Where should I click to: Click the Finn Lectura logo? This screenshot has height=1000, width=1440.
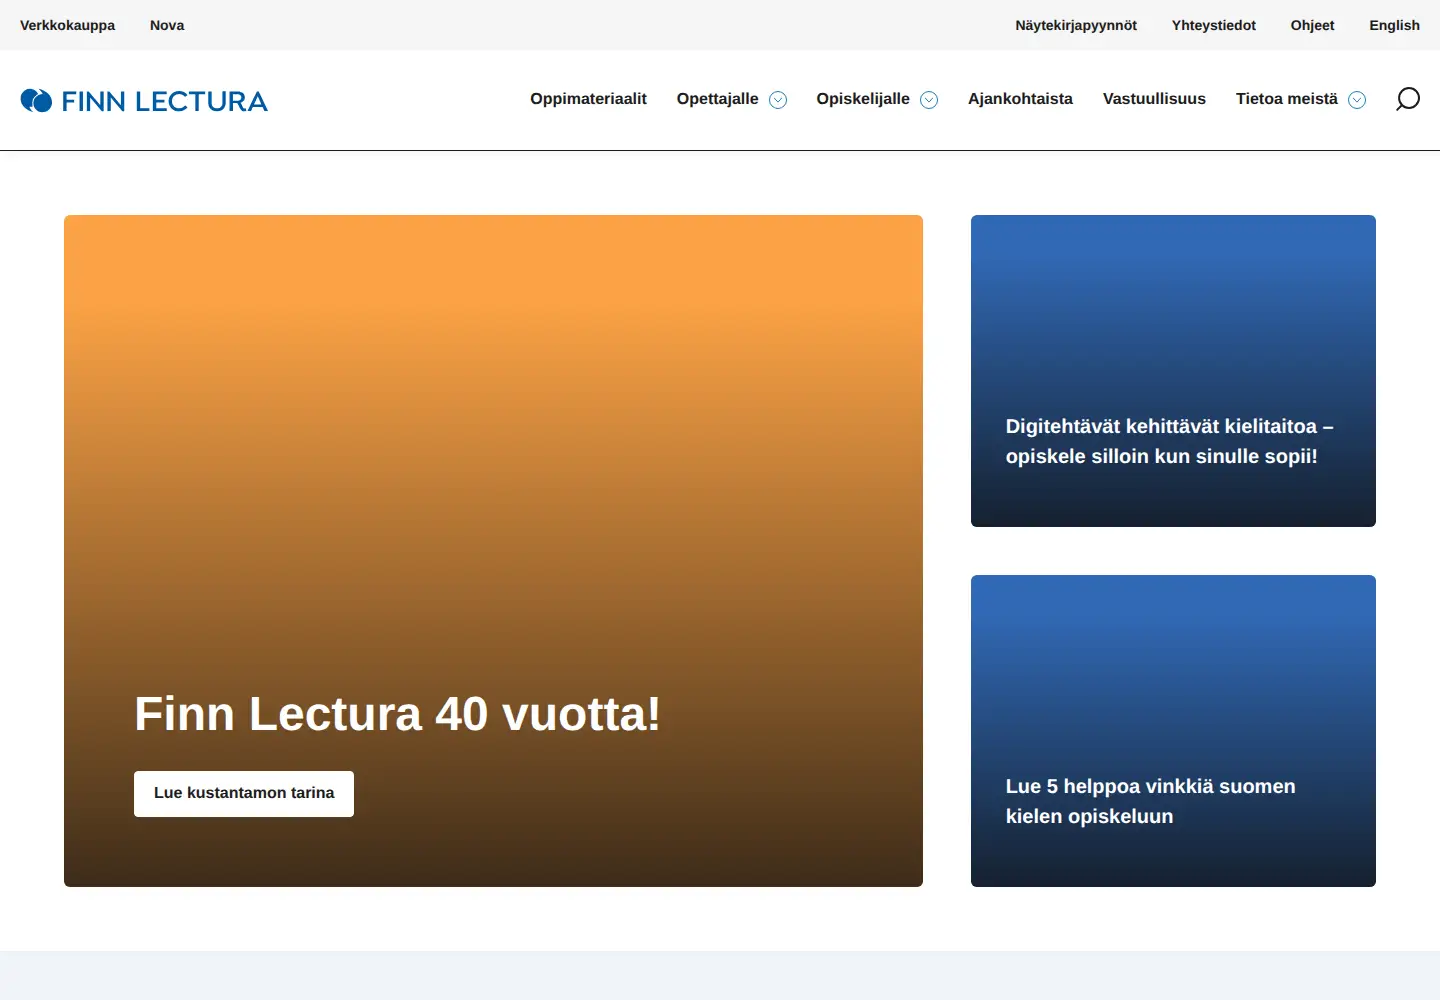(x=144, y=101)
